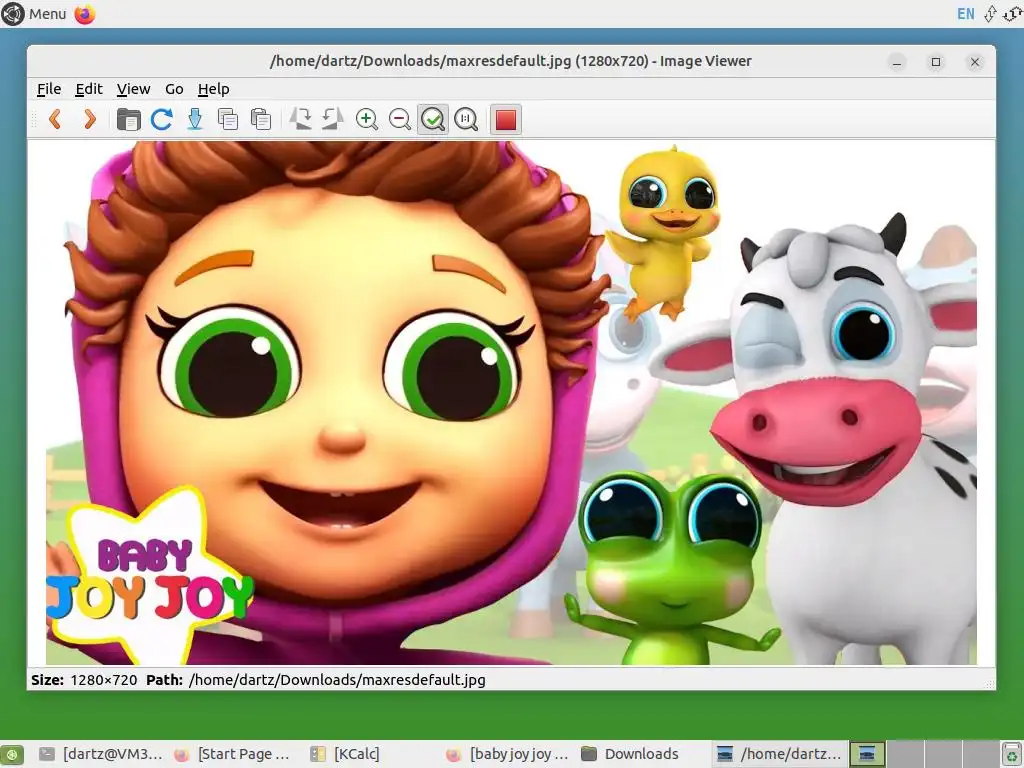Open the Go menu
Image resolution: width=1024 pixels, height=768 pixels.
coord(174,89)
